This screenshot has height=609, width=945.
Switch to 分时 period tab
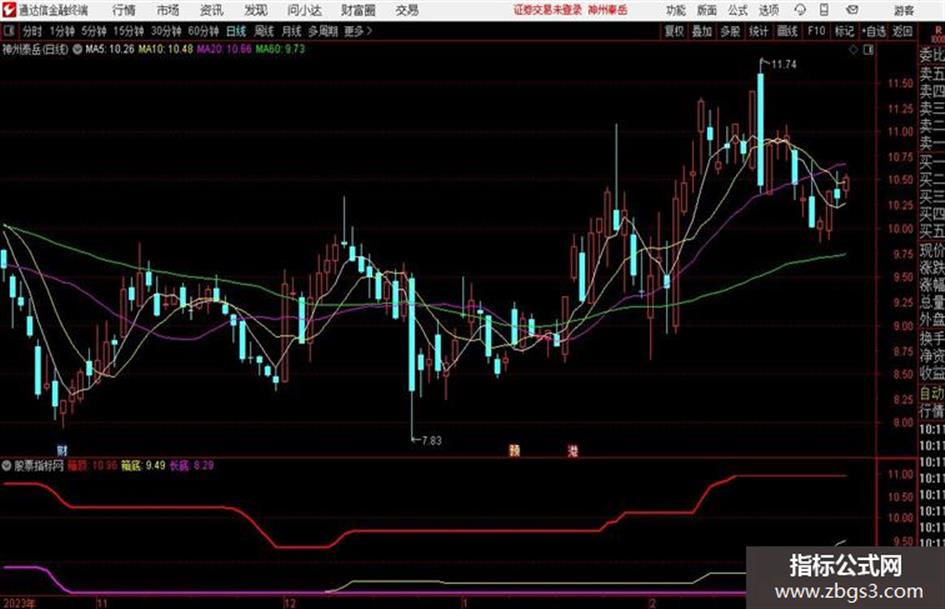pos(33,31)
